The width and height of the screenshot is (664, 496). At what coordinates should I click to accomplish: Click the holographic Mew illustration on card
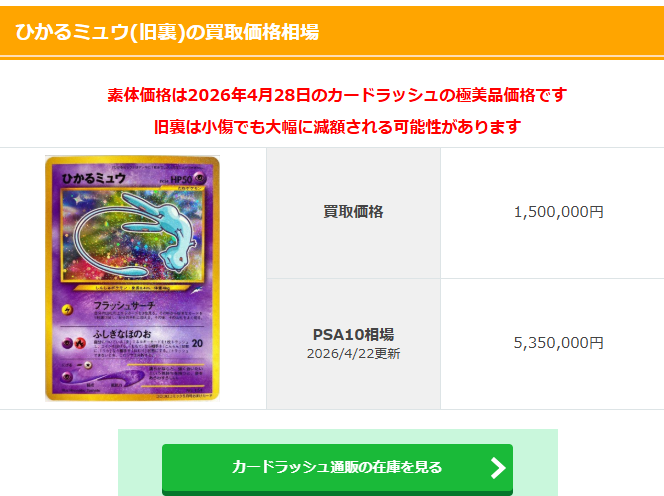(133, 235)
